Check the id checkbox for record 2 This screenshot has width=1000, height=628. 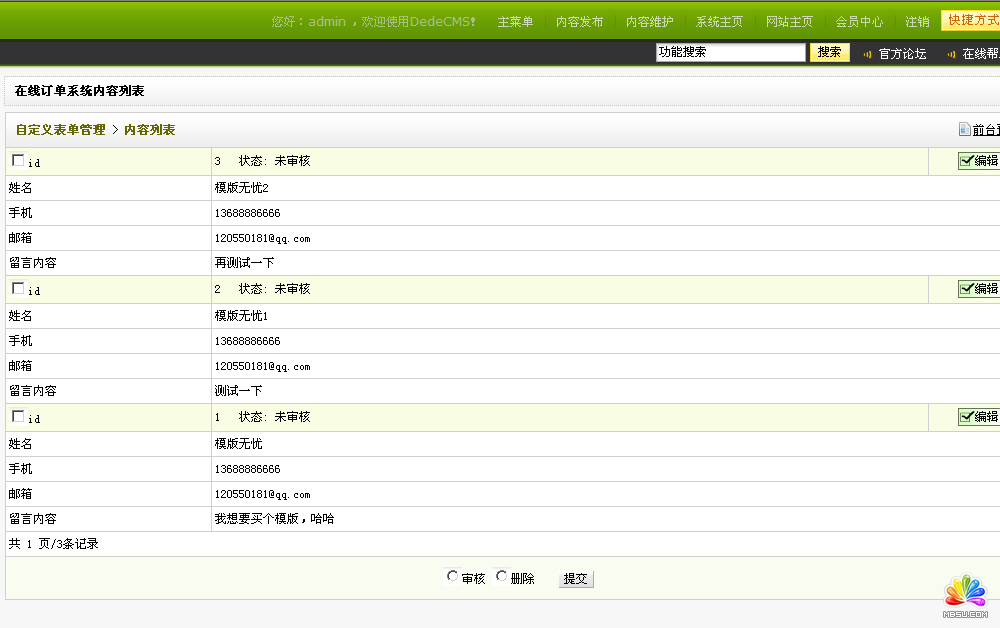[x=18, y=288]
